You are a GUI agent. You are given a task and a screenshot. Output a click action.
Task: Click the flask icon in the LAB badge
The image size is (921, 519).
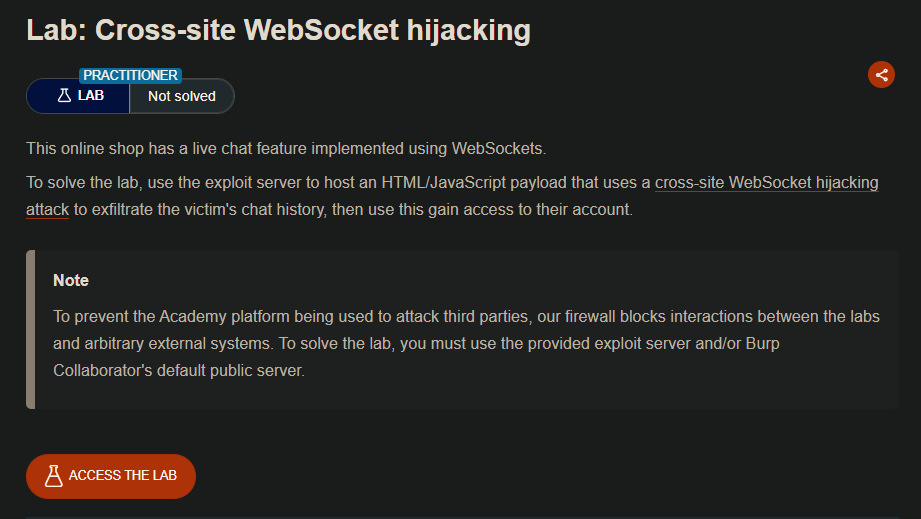64,96
